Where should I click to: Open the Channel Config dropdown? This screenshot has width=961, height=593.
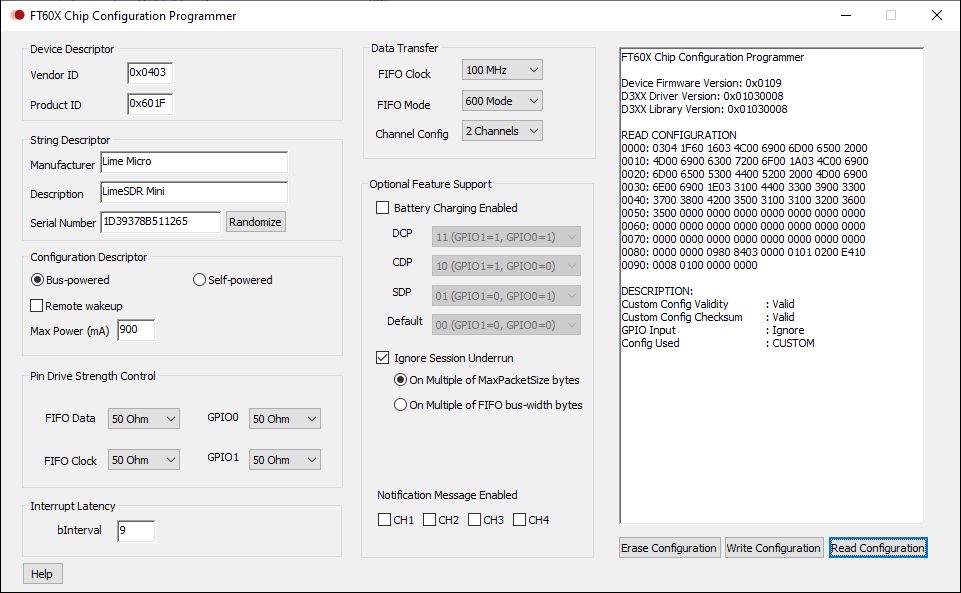point(502,131)
